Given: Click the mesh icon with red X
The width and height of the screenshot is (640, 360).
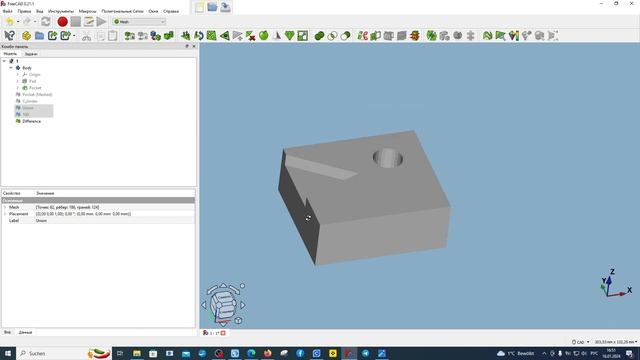Looking at the screenshot, I should tap(251, 36).
